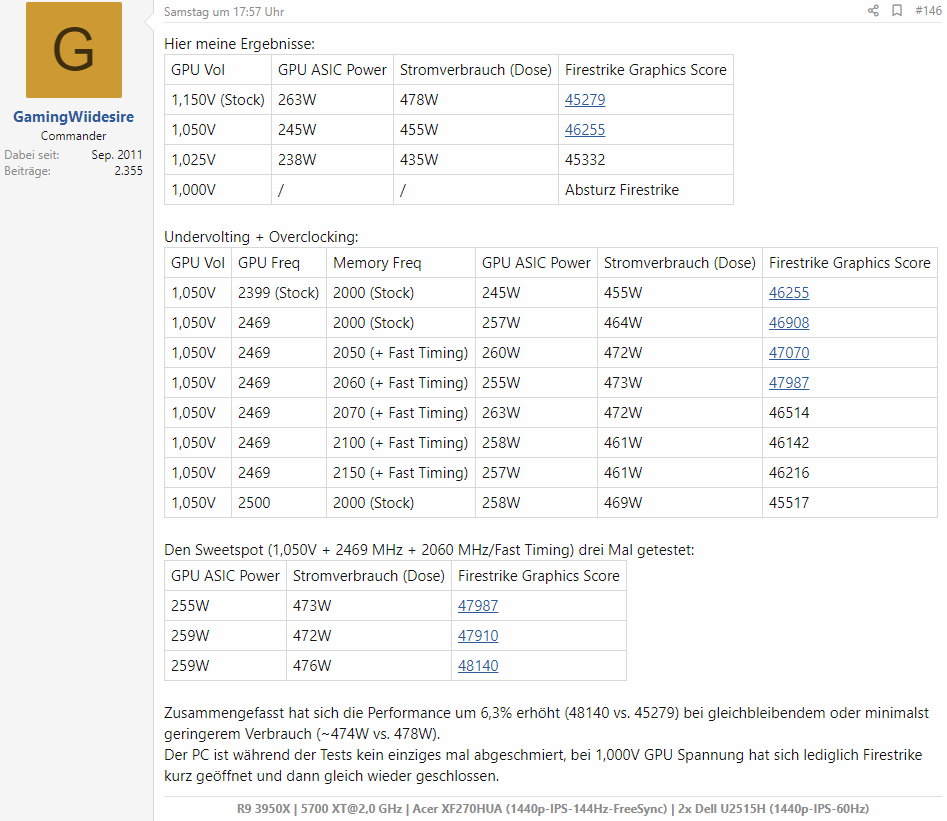The height and width of the screenshot is (821, 947).
Task: Click the cell '1,150V (Stock)'
Action: 218,100
